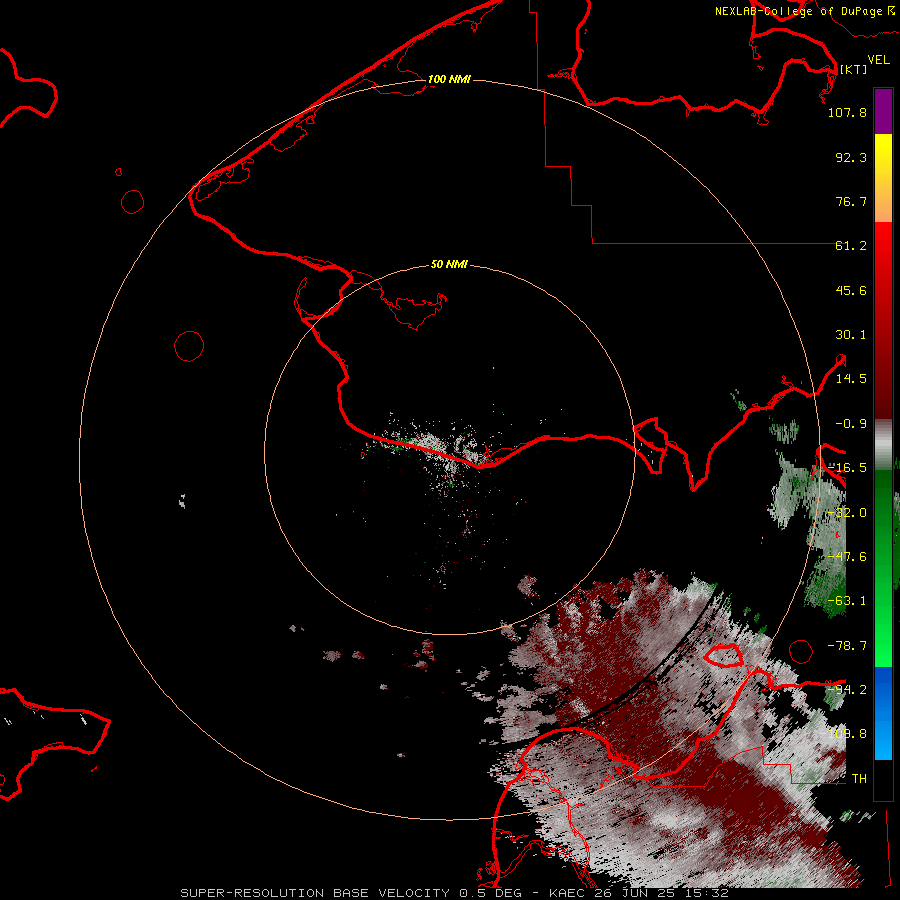Click the -94.2 legend value
This screenshot has height=900, width=900.
tap(847, 690)
